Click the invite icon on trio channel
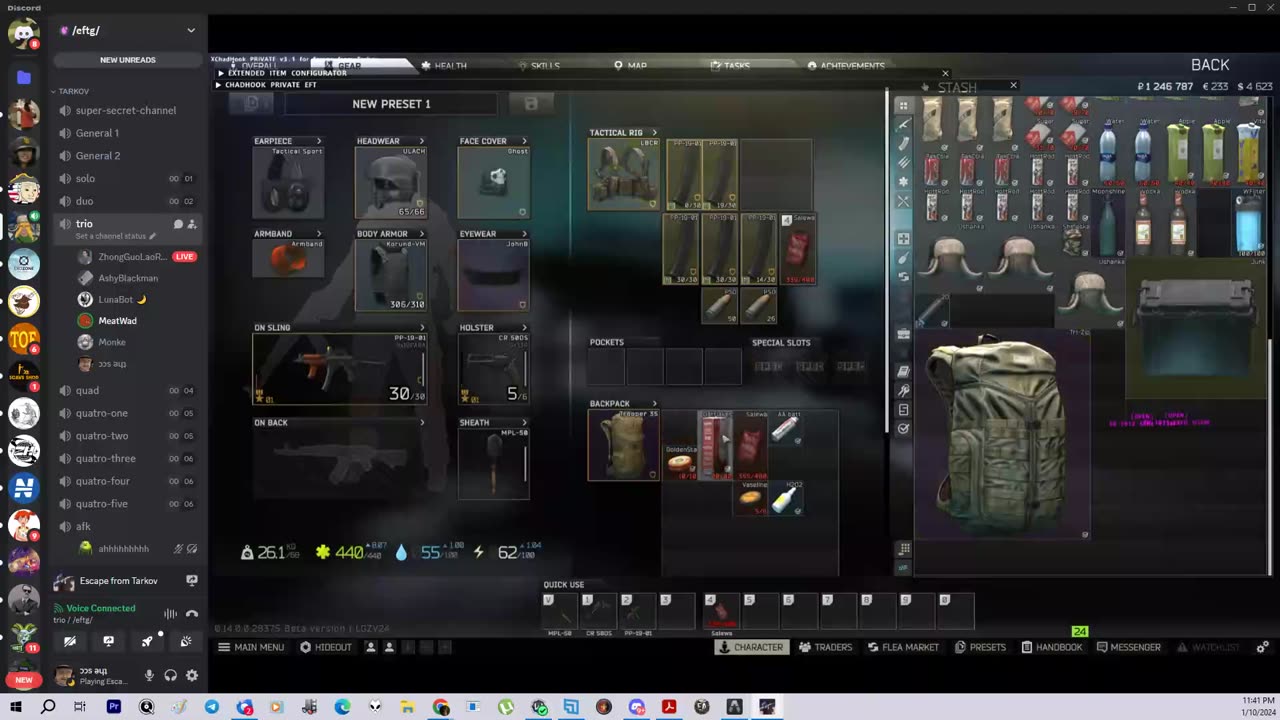This screenshot has width=1280, height=720. 192,224
